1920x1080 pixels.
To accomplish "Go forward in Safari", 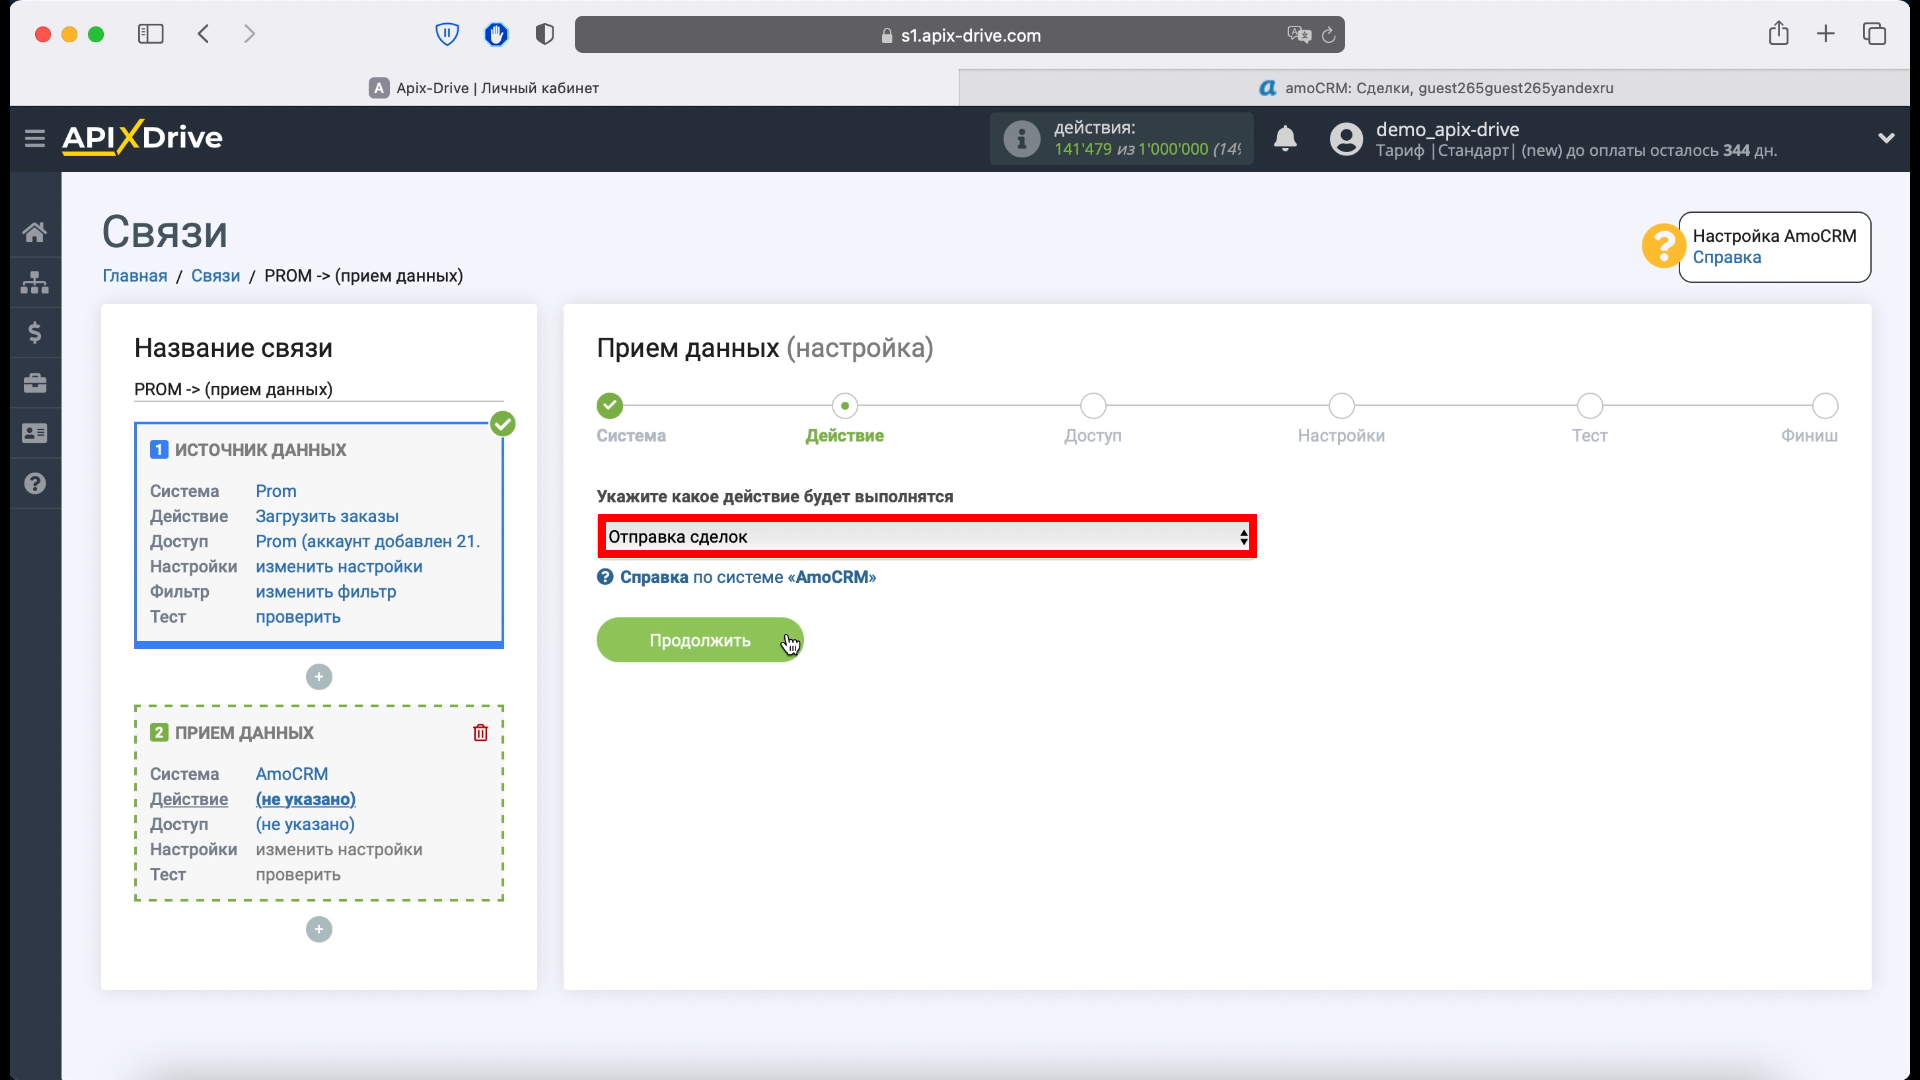I will click(x=250, y=34).
